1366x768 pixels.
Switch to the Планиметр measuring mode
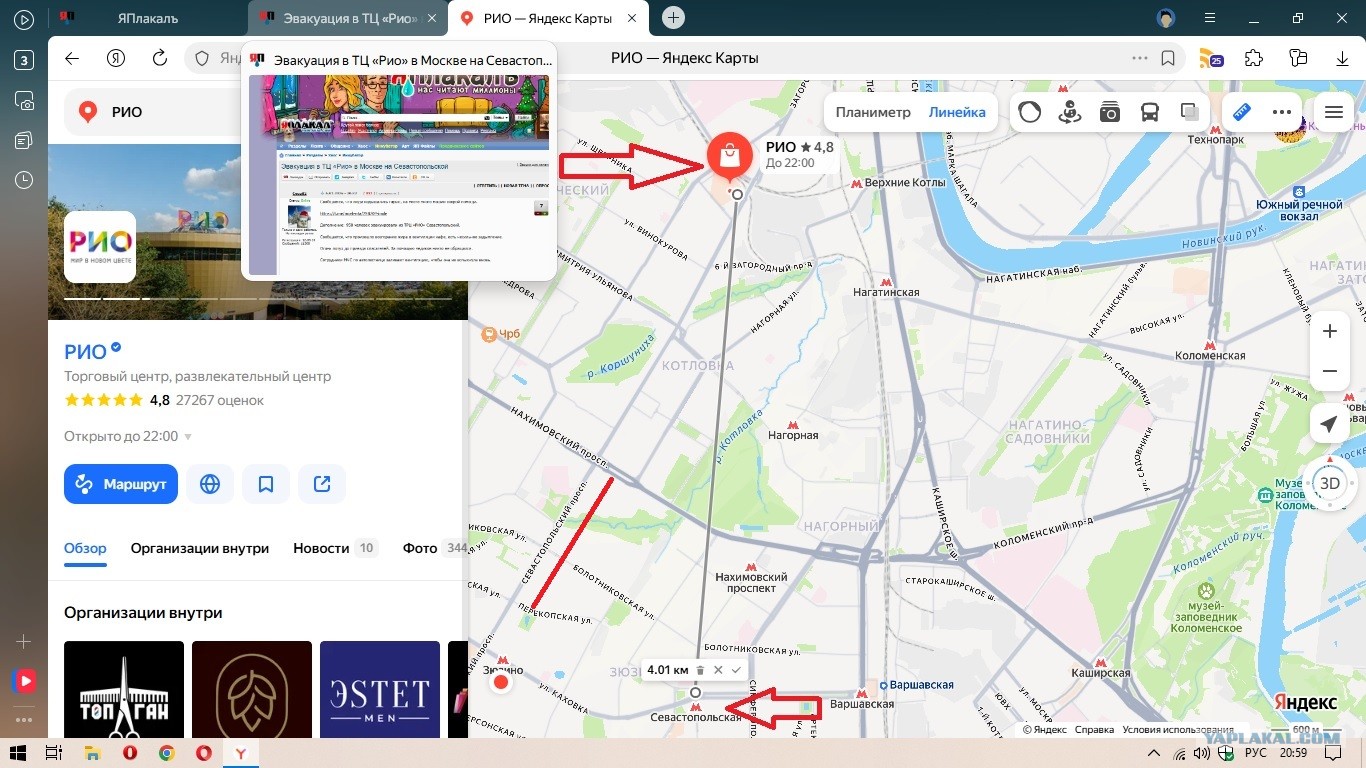tap(873, 112)
